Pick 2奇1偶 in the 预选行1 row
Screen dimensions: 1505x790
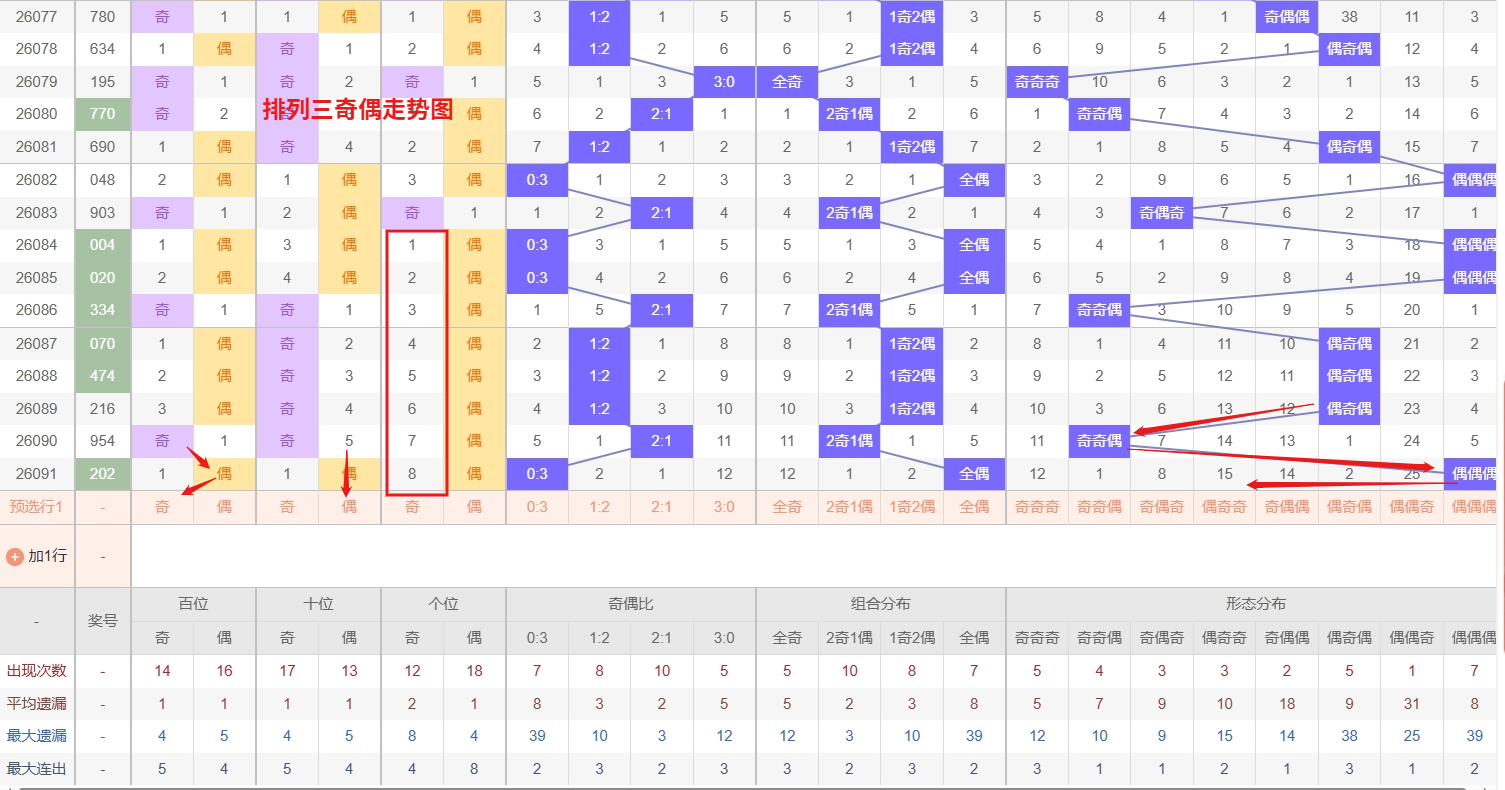pyautogui.click(x=849, y=507)
